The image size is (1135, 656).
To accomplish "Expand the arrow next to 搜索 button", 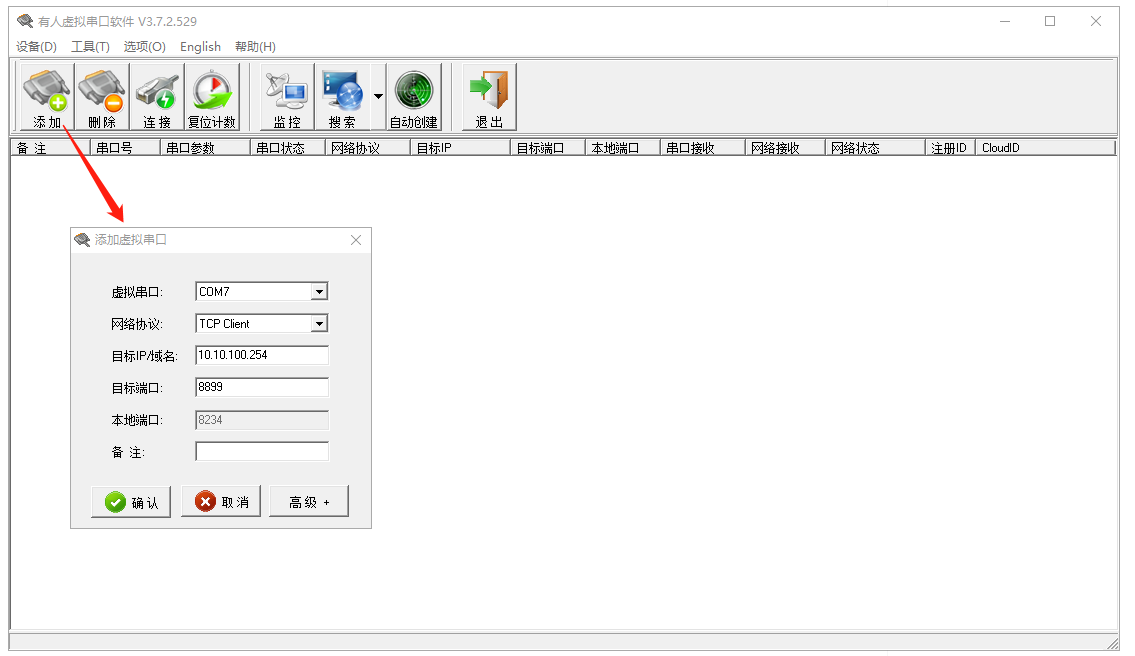I will click(378, 97).
